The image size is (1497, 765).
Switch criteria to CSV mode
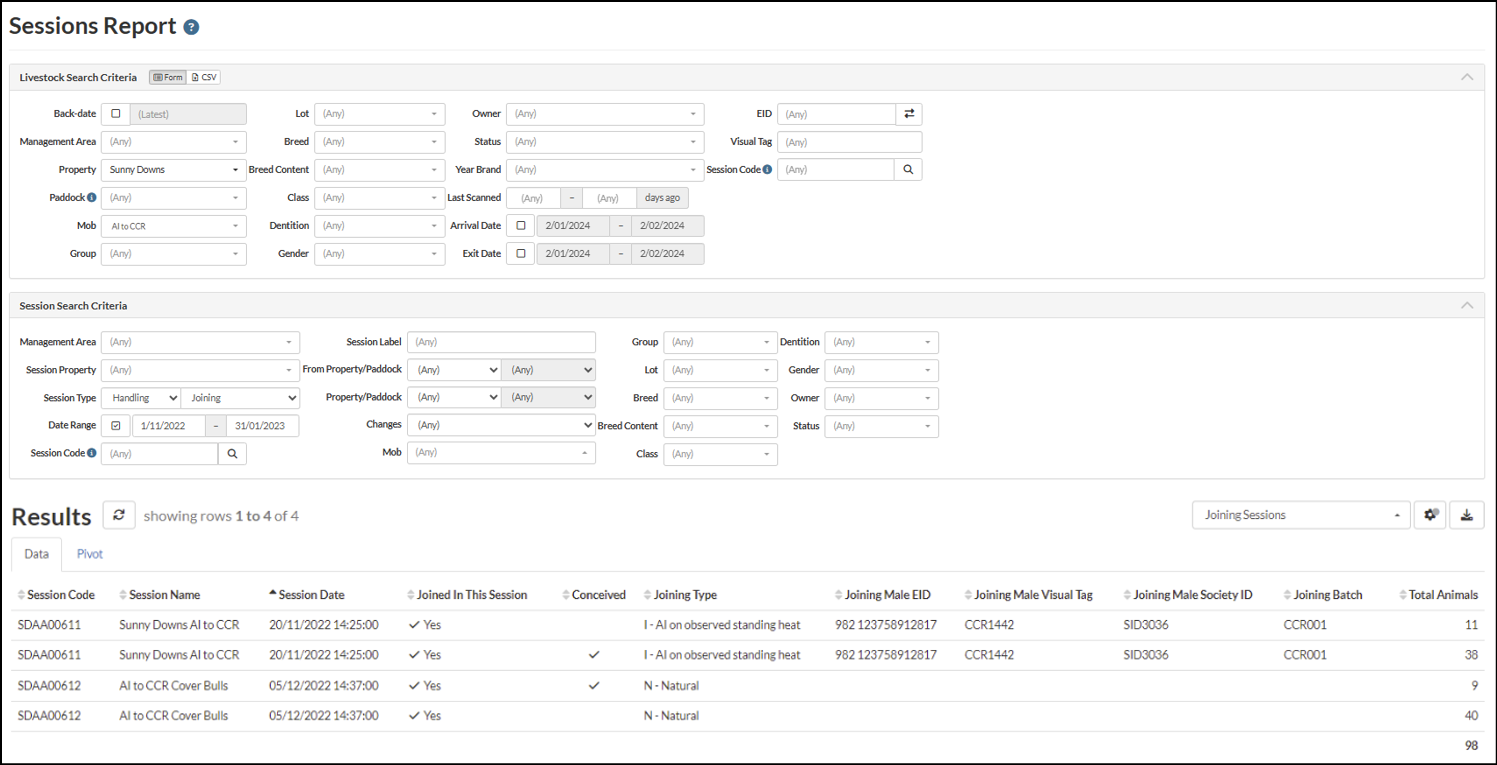[204, 77]
